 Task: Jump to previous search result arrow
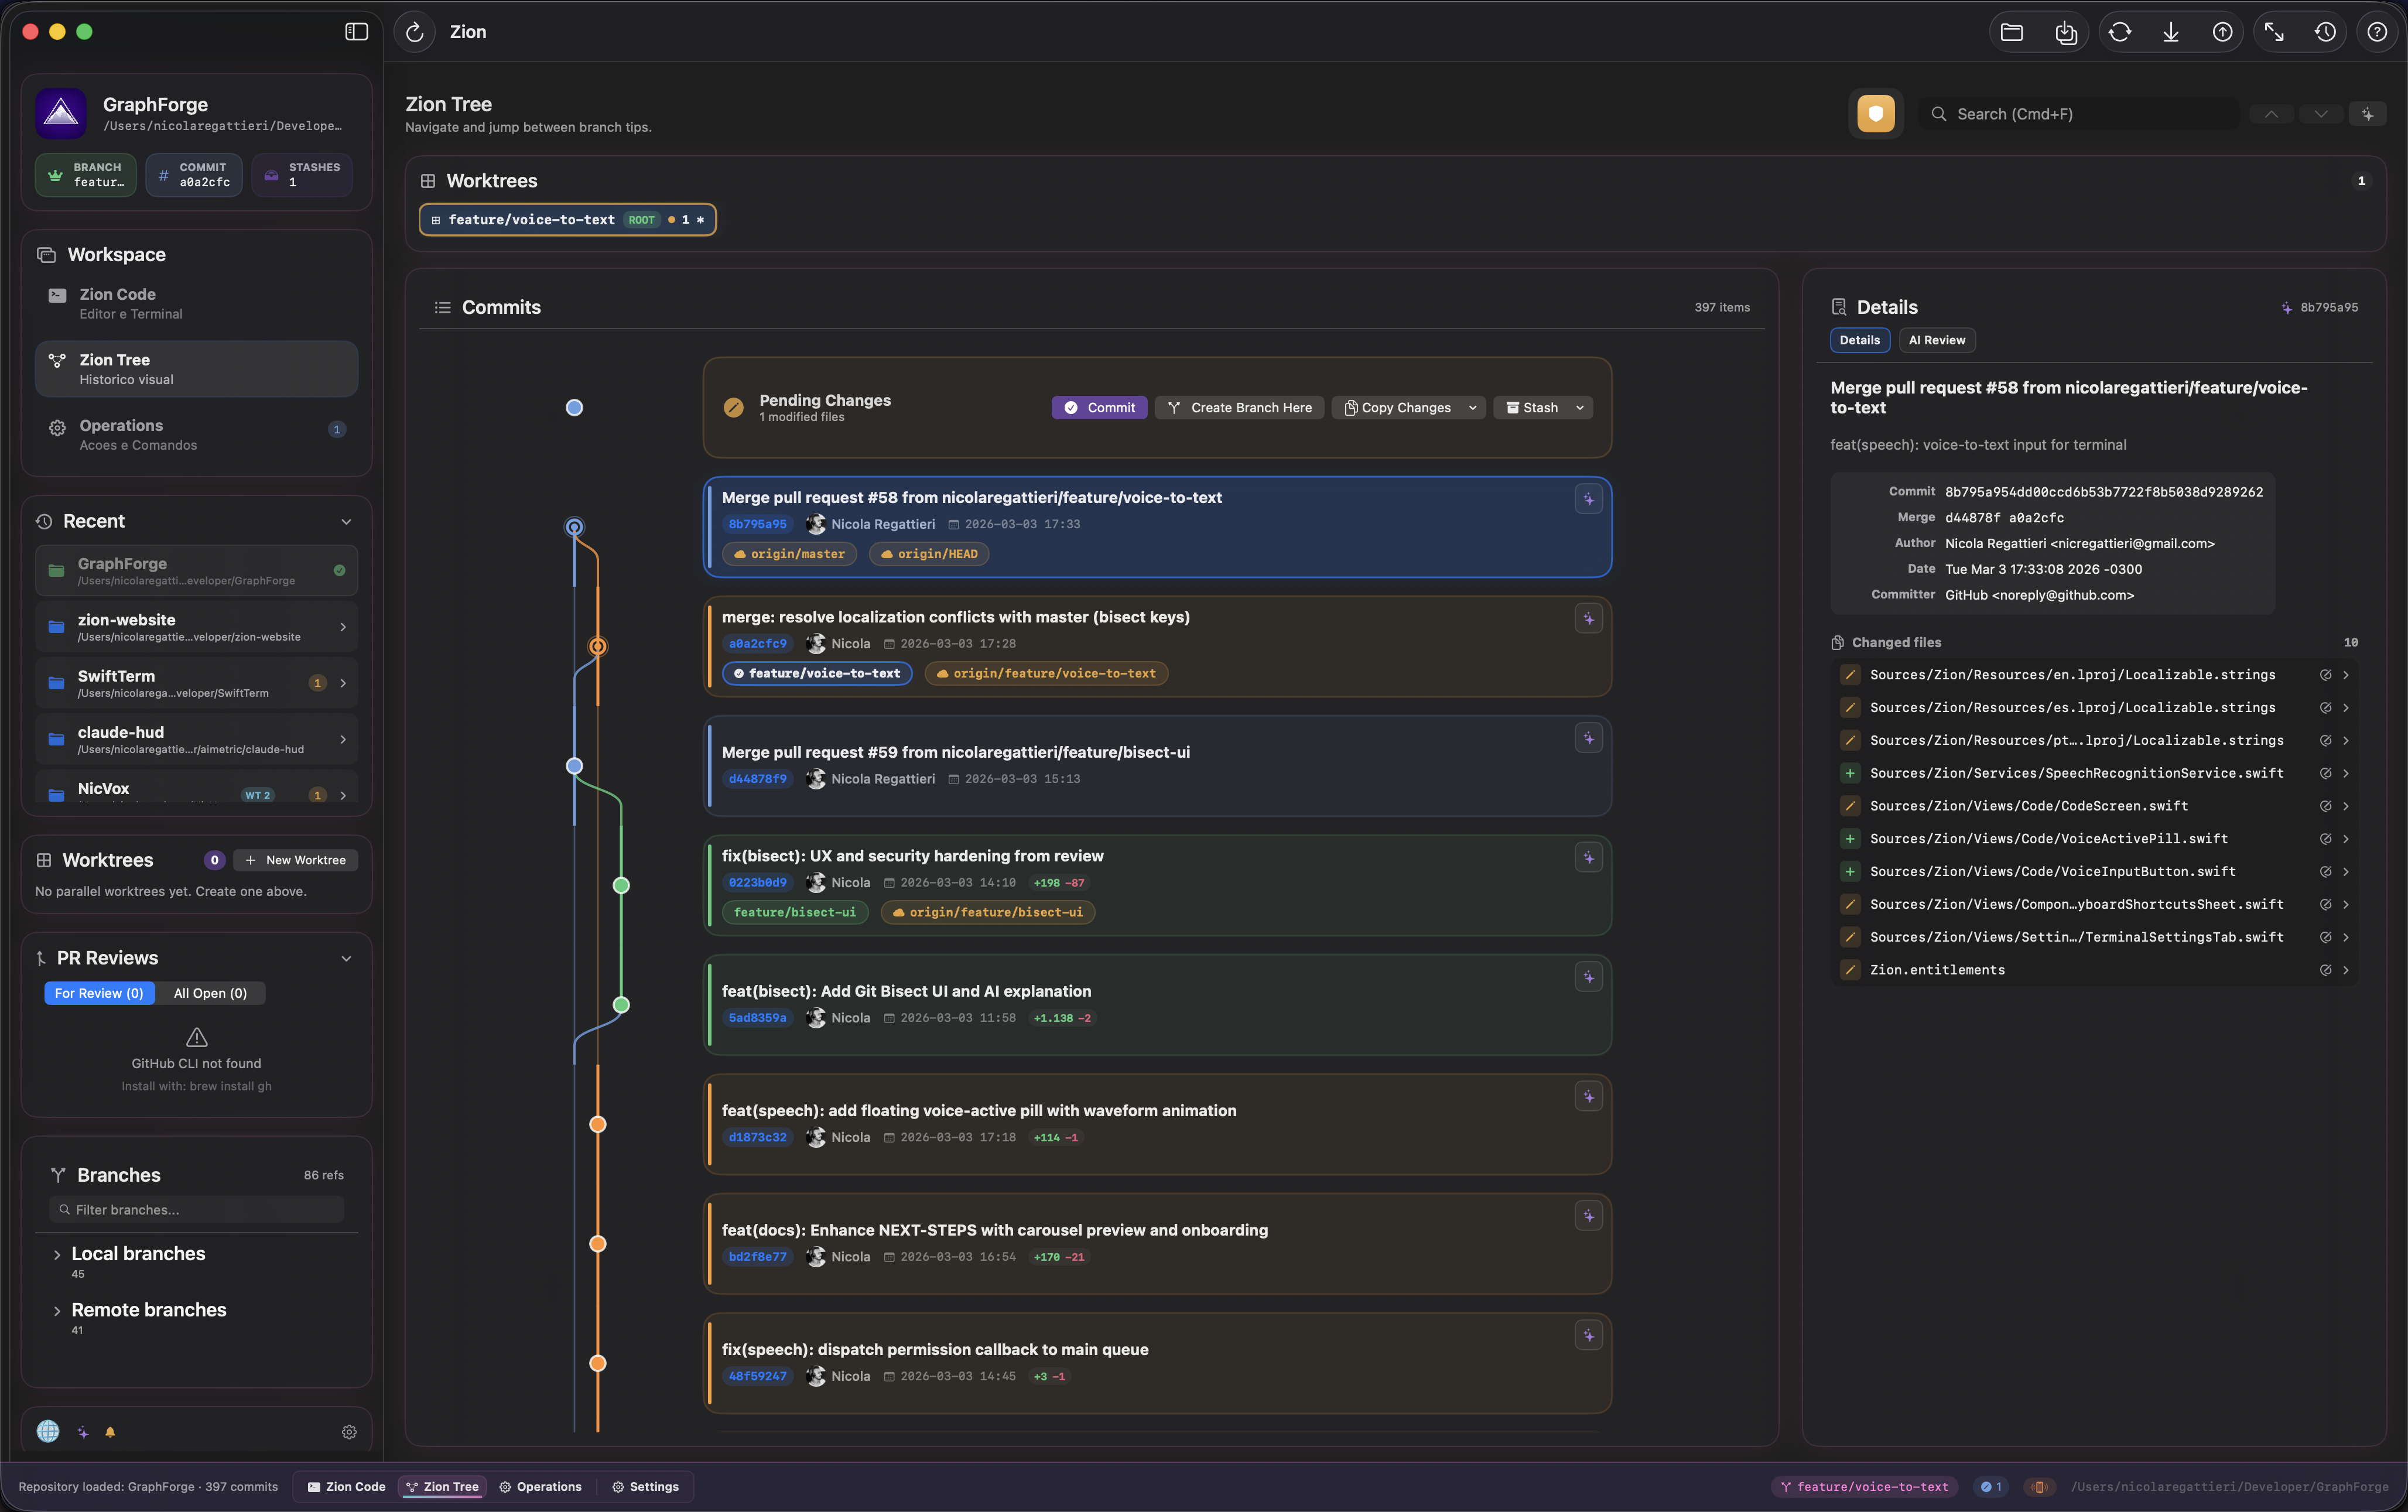pos(2271,114)
